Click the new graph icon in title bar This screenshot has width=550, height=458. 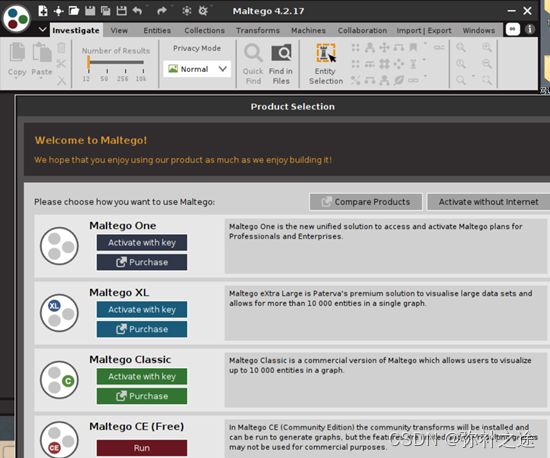[x=43, y=11]
